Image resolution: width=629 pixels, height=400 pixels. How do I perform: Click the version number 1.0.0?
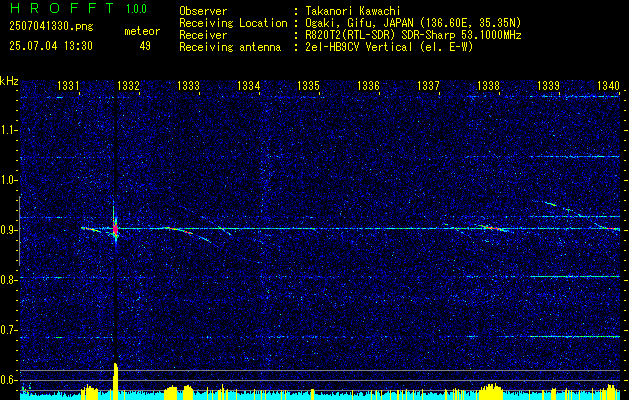[x=136, y=9]
